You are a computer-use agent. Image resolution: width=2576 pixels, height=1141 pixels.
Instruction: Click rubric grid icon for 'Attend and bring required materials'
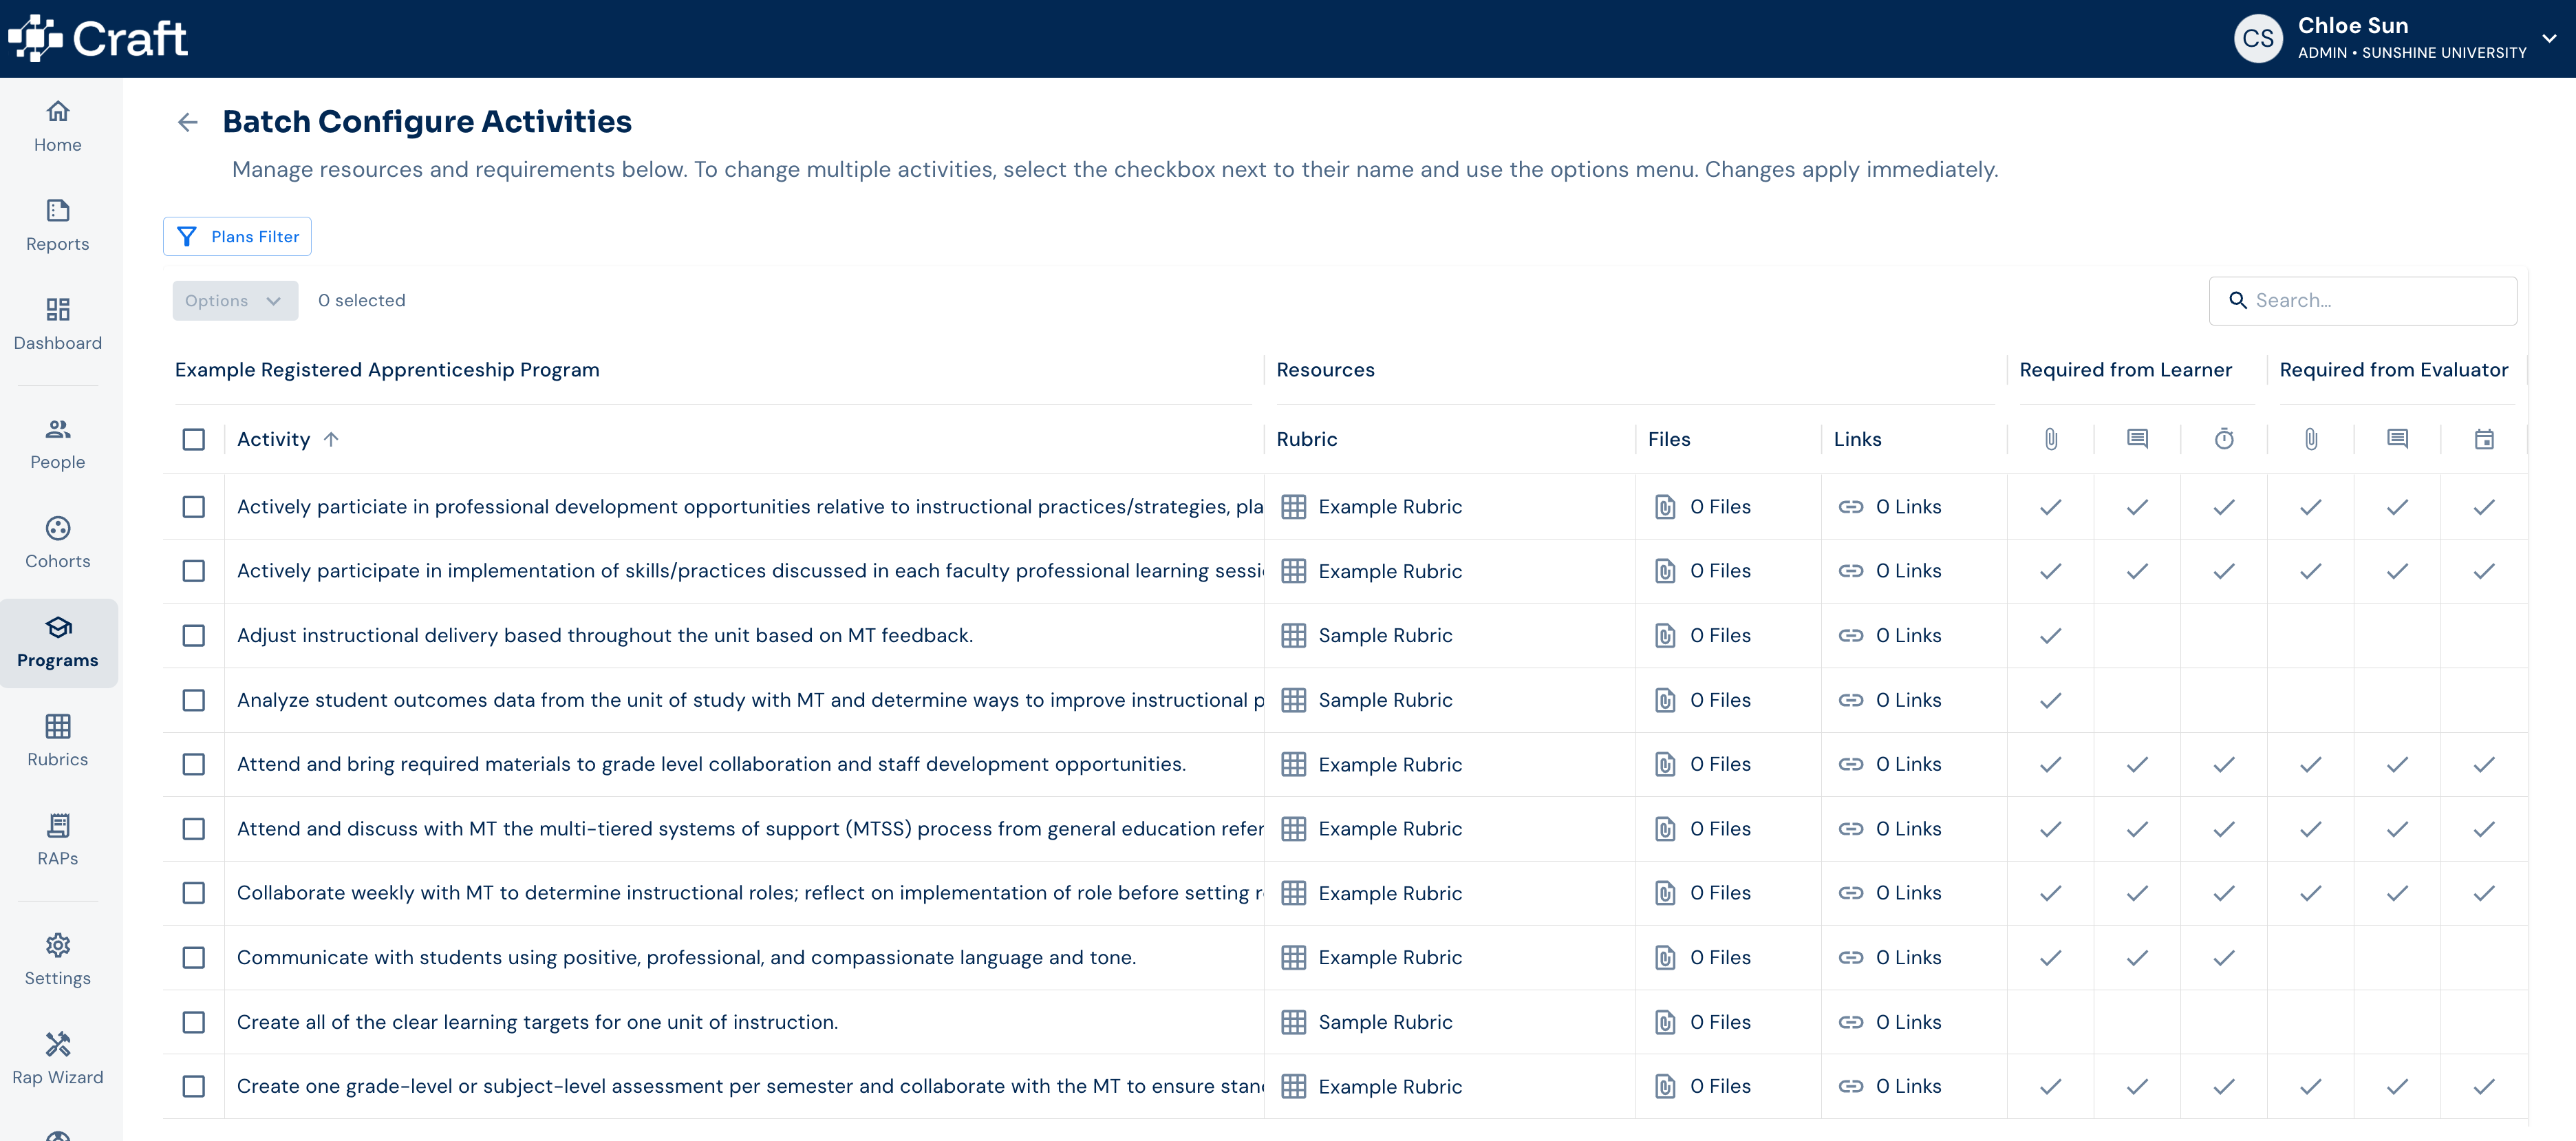1294,764
